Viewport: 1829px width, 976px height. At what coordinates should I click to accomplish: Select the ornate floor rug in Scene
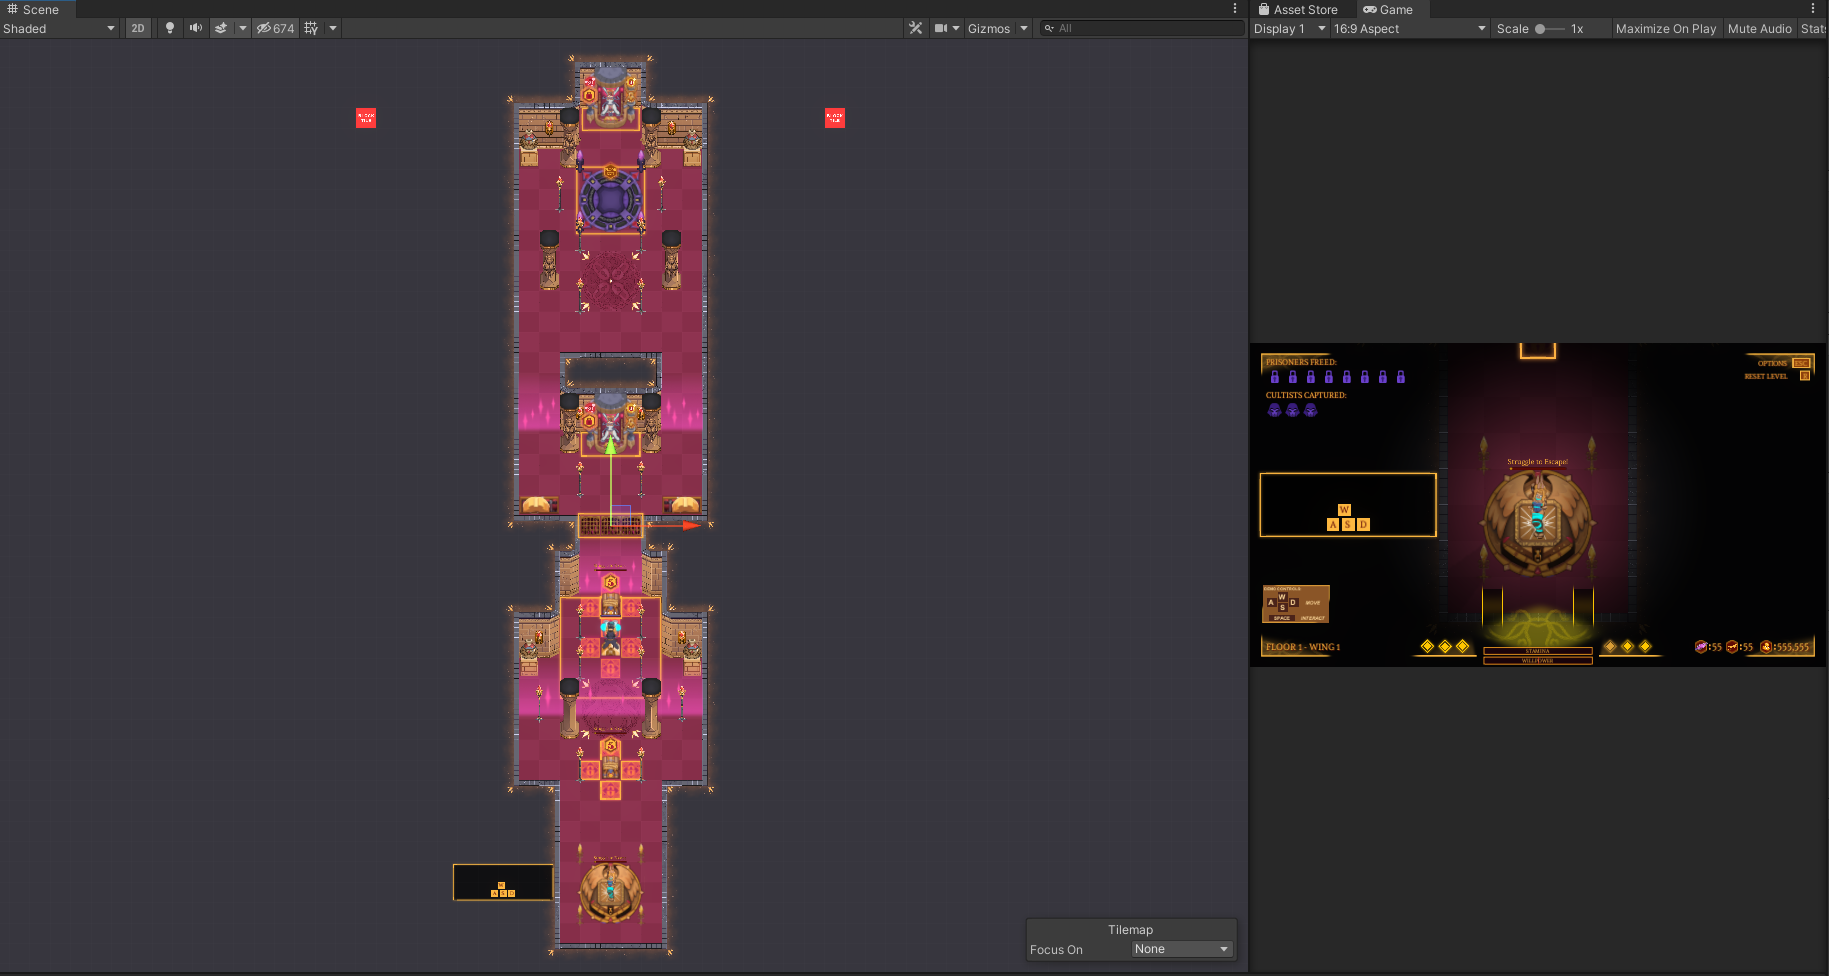(611, 281)
